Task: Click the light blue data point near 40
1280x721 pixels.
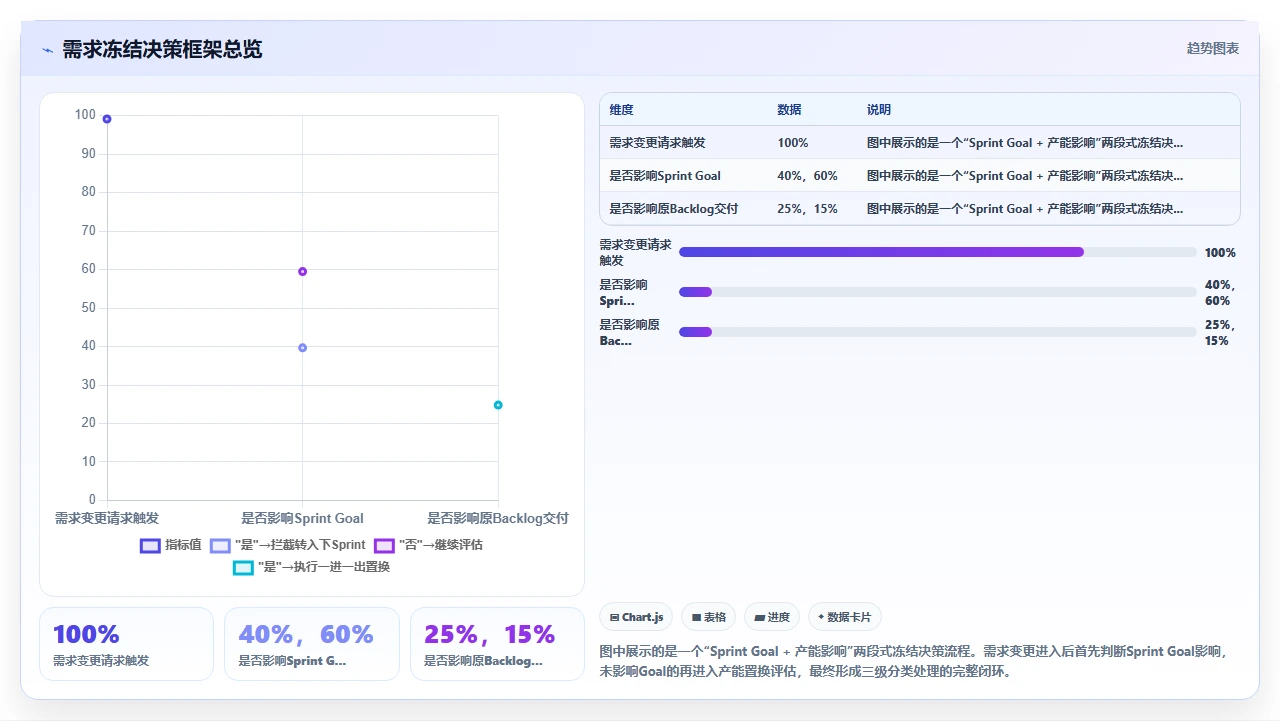Action: [x=302, y=348]
